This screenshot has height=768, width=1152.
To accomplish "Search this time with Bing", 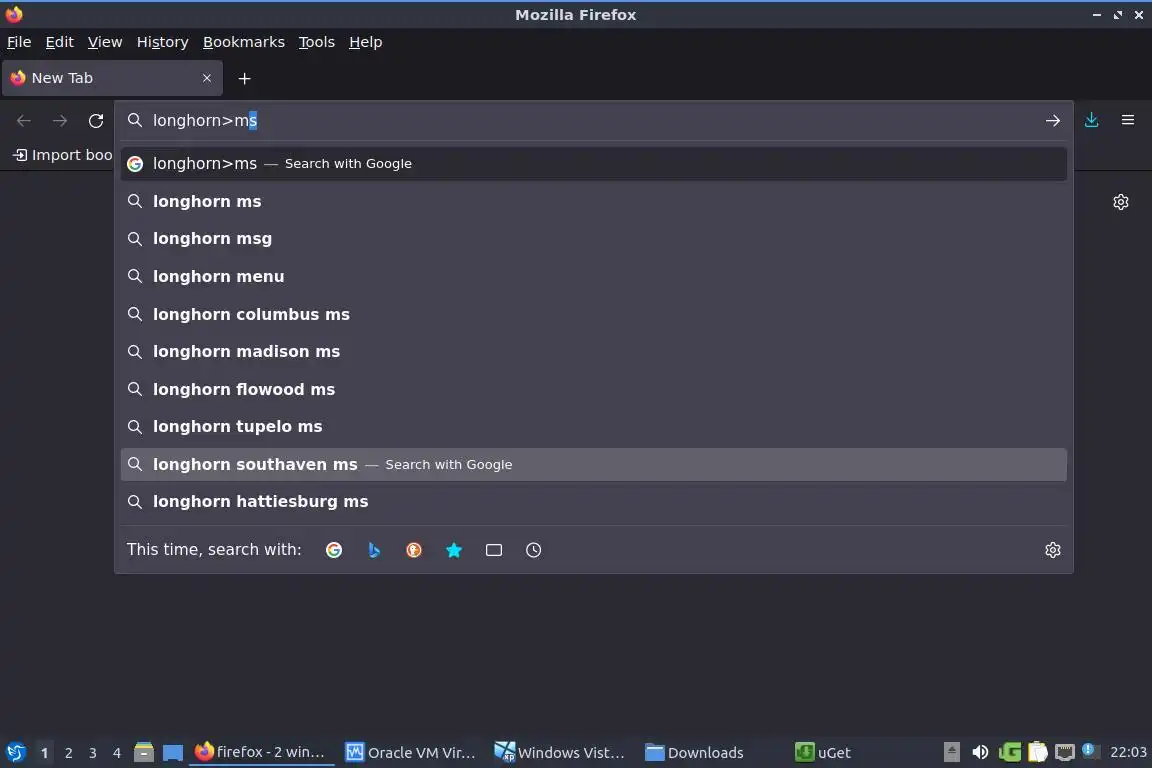I will [x=374, y=550].
